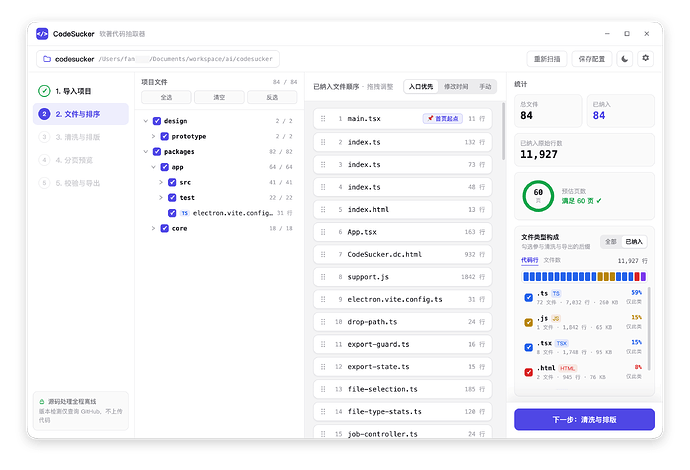Uncheck the prototype folder checkbox
This screenshot has width=690, height=470.
tap(165, 136)
